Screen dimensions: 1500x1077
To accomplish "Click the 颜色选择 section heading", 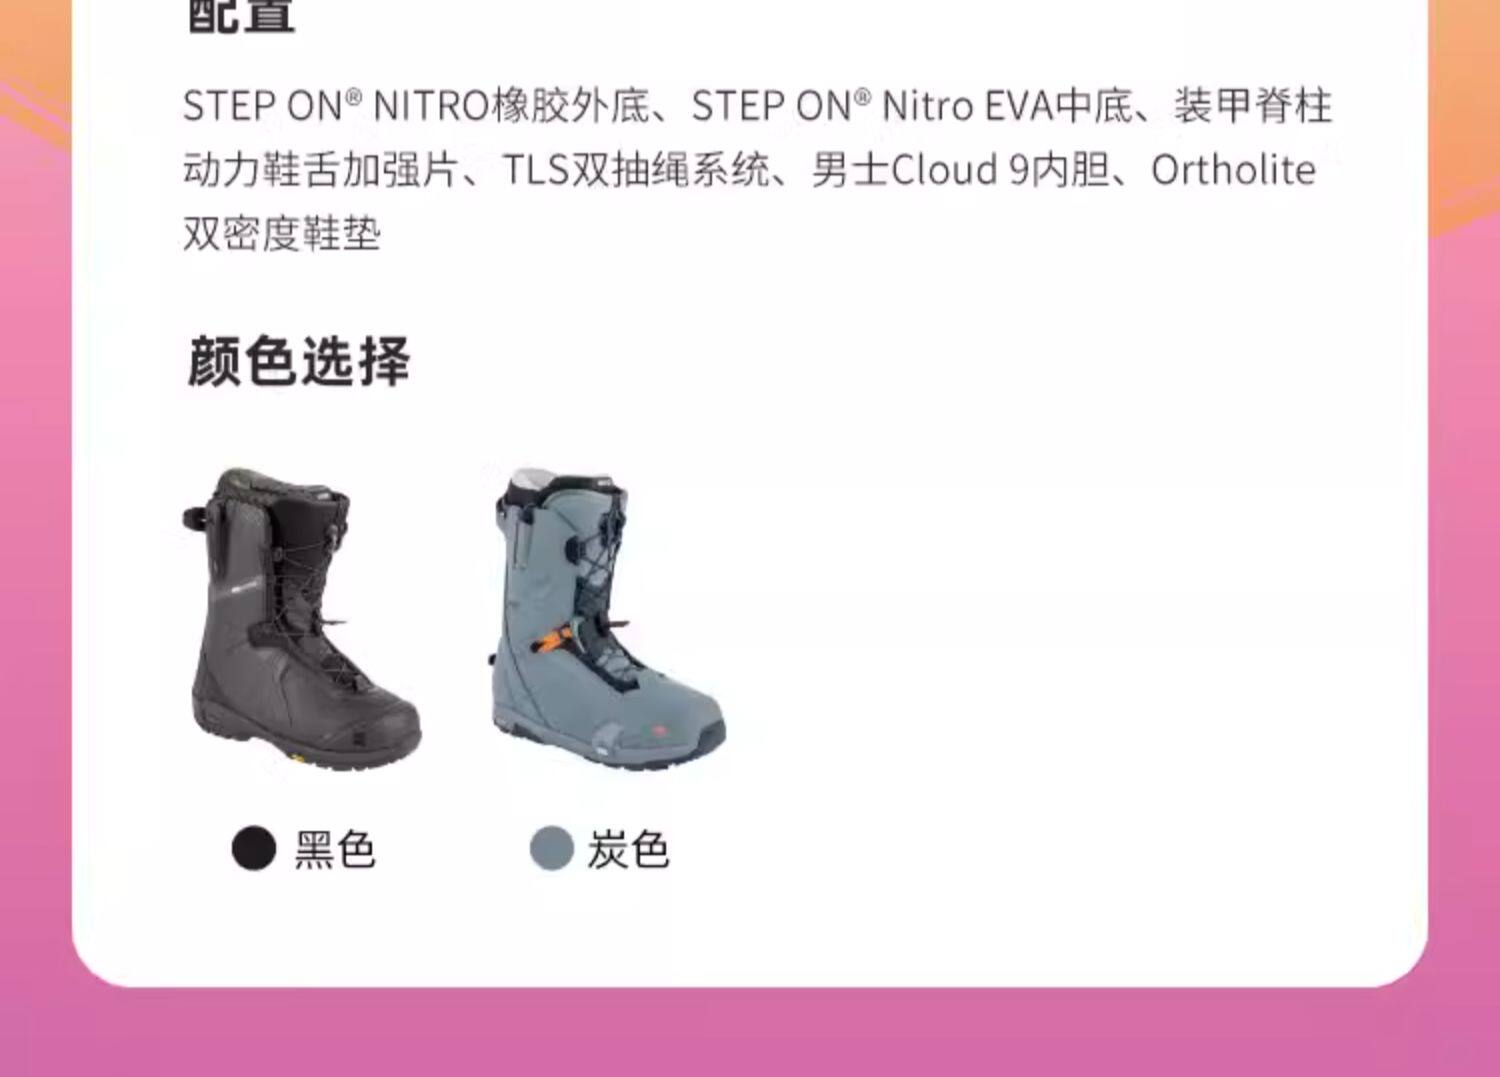I will [x=298, y=362].
